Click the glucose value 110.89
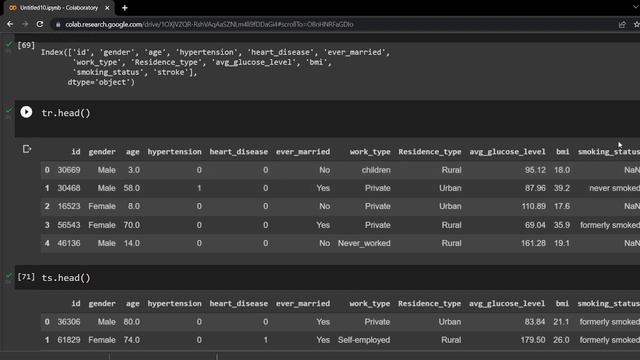The image size is (640, 360). coord(533,207)
